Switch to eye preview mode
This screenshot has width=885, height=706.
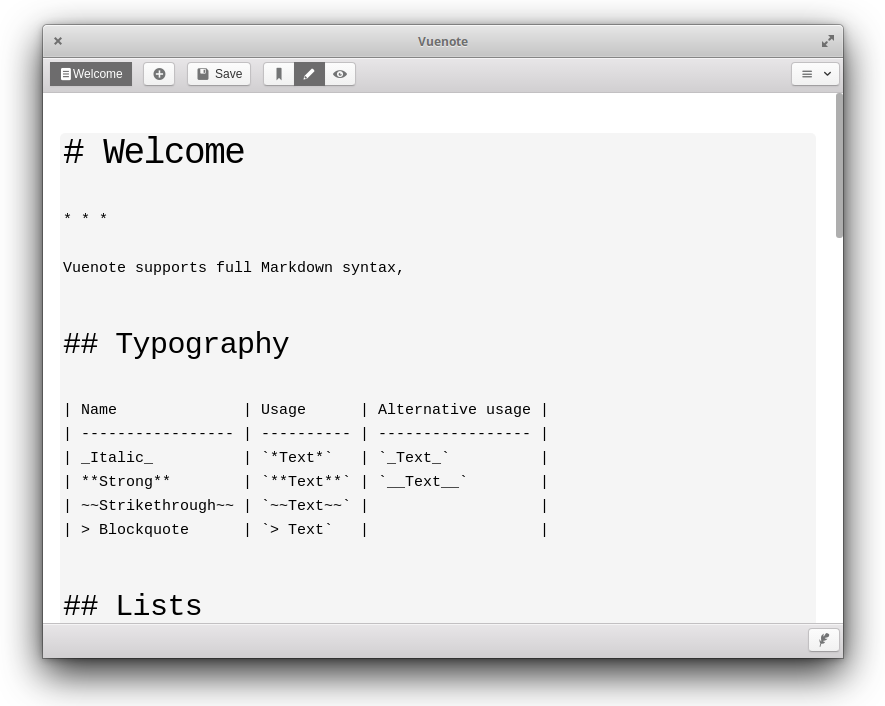[340, 74]
